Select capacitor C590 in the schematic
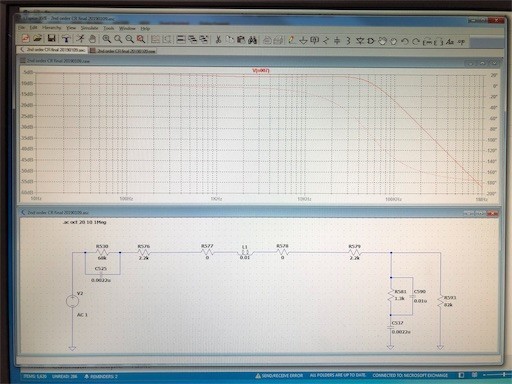 point(413,296)
